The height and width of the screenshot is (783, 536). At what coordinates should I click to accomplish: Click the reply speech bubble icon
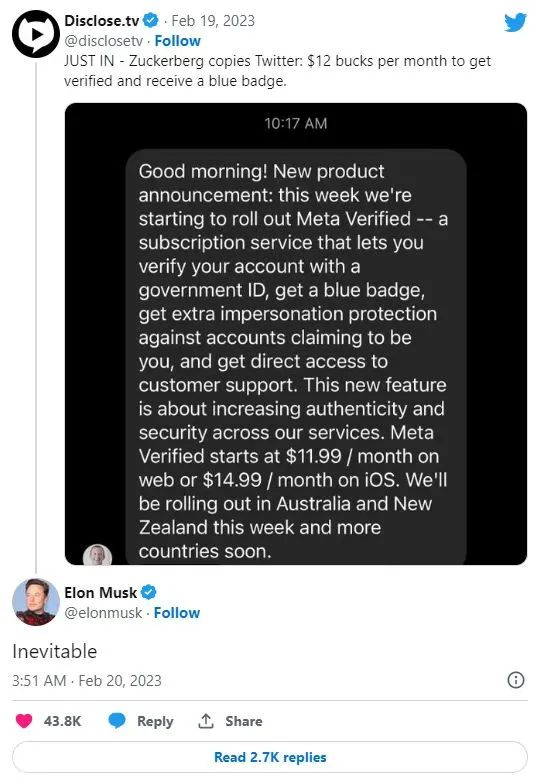(117, 721)
